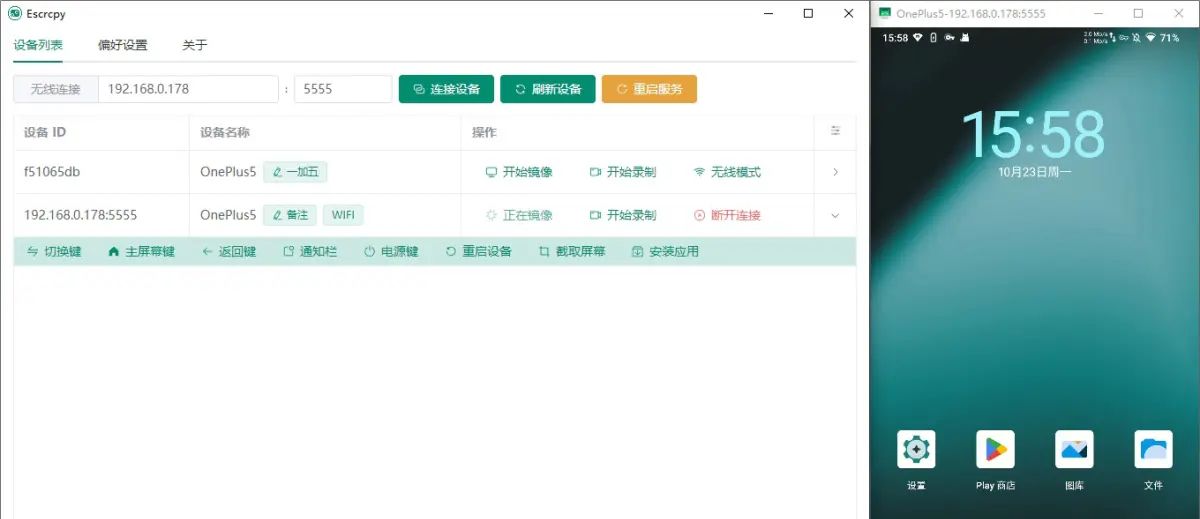This screenshot has width=1200, height=519.
Task: Click the 刷新设备 button
Action: (548, 89)
